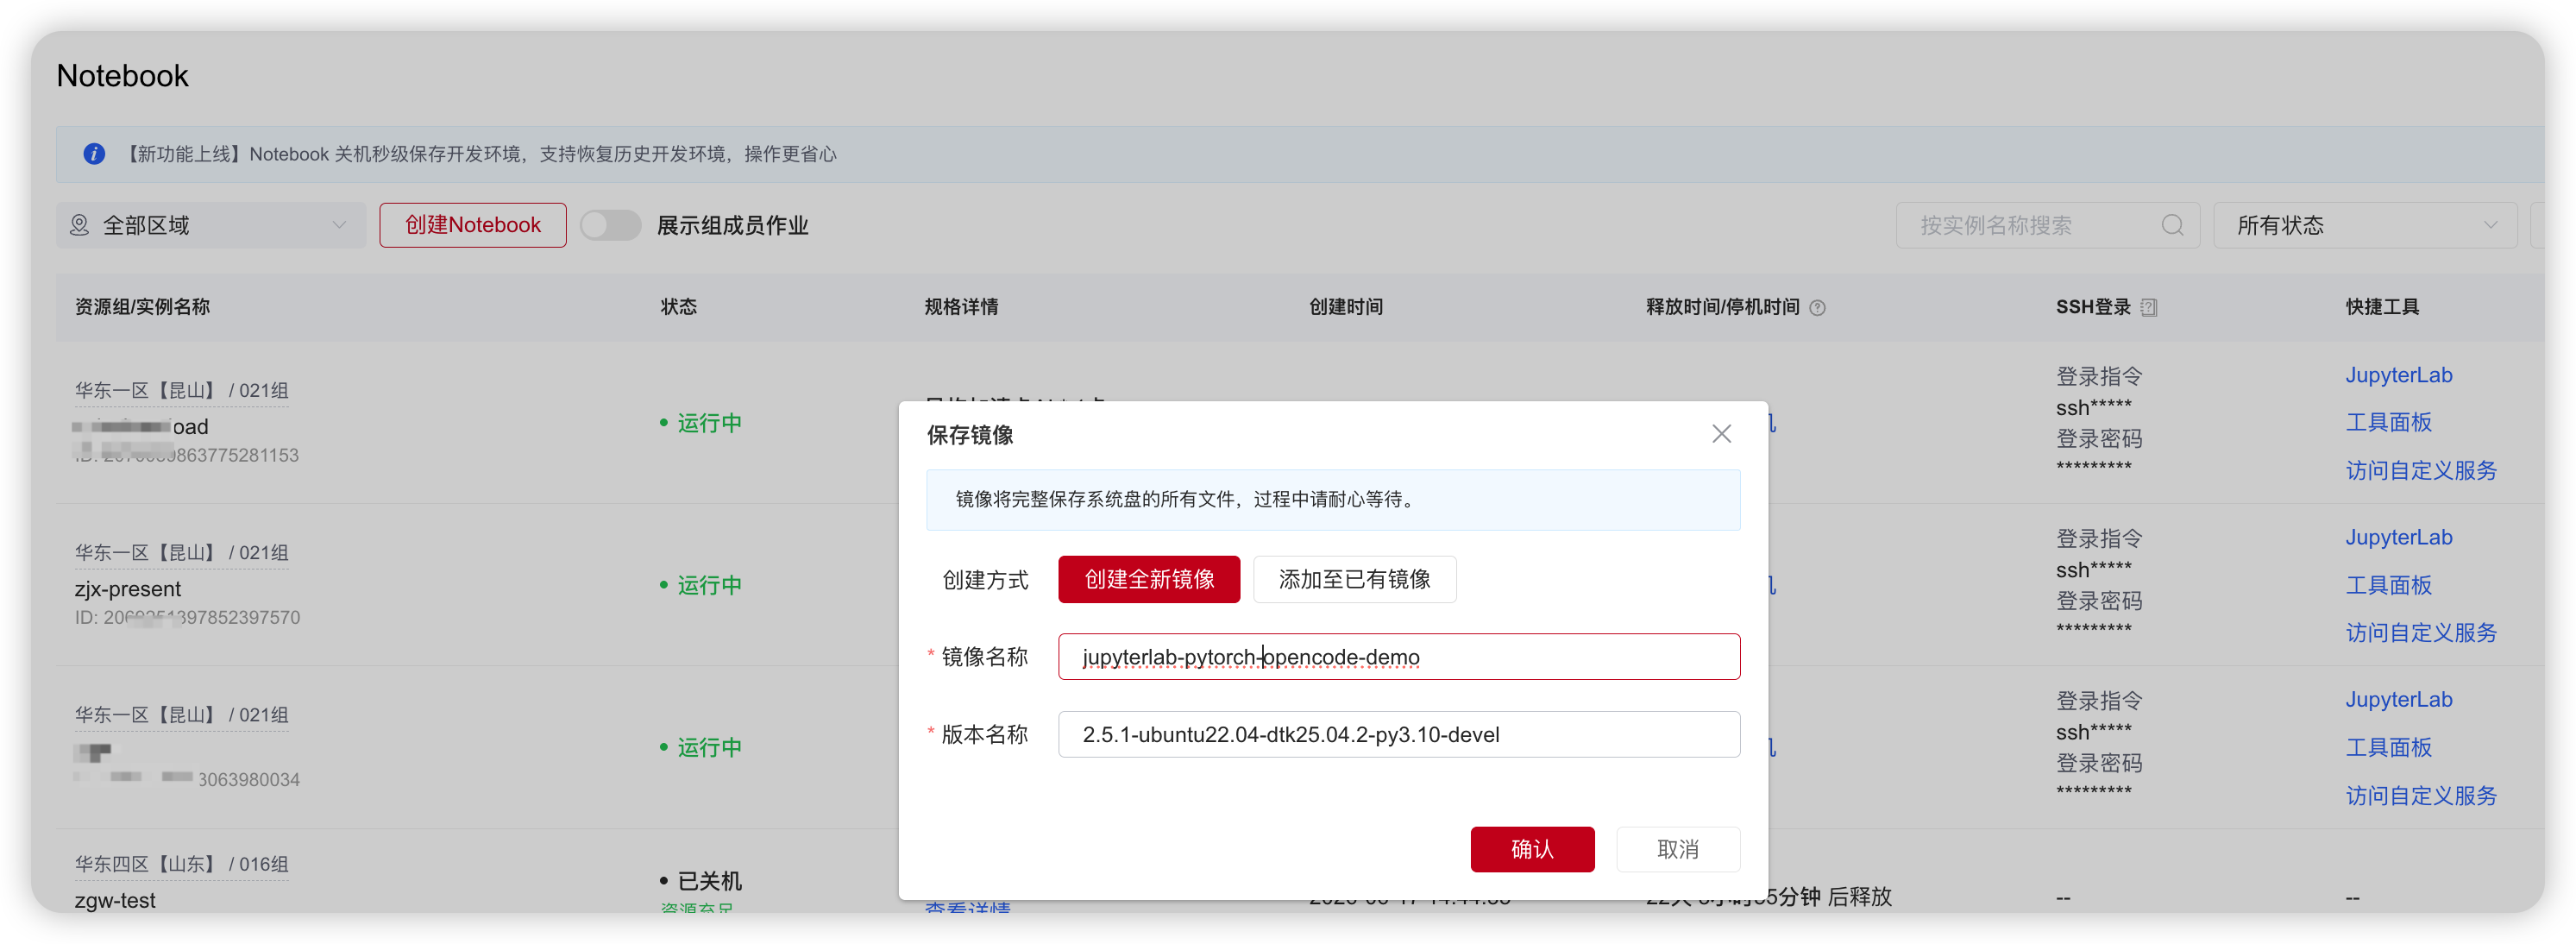The width and height of the screenshot is (2576, 944).
Task: Click the 登录密码 text in the first row
Action: tap(2099, 439)
